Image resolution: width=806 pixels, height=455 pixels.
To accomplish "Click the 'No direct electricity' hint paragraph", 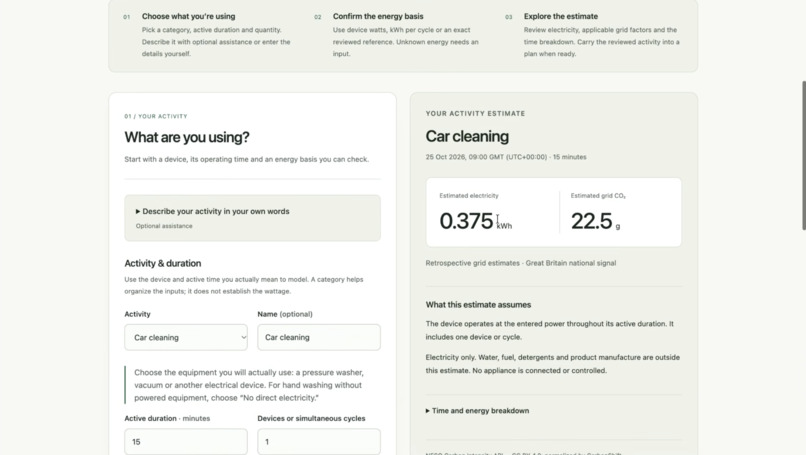I will [249, 385].
